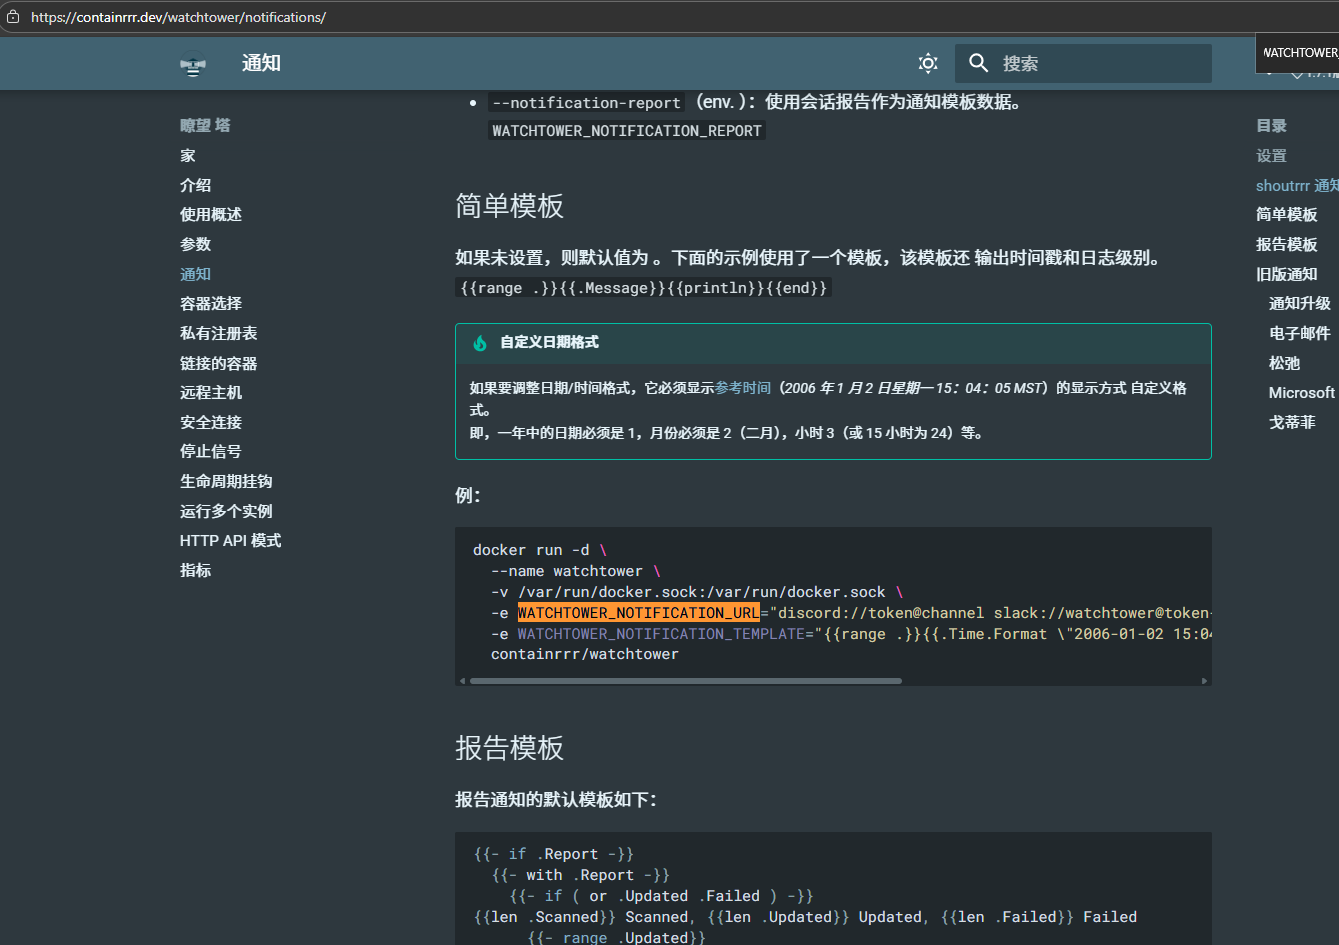Click the Scanned, Updated, Failed template line
This screenshot has width=1339, height=945.
[x=805, y=917]
